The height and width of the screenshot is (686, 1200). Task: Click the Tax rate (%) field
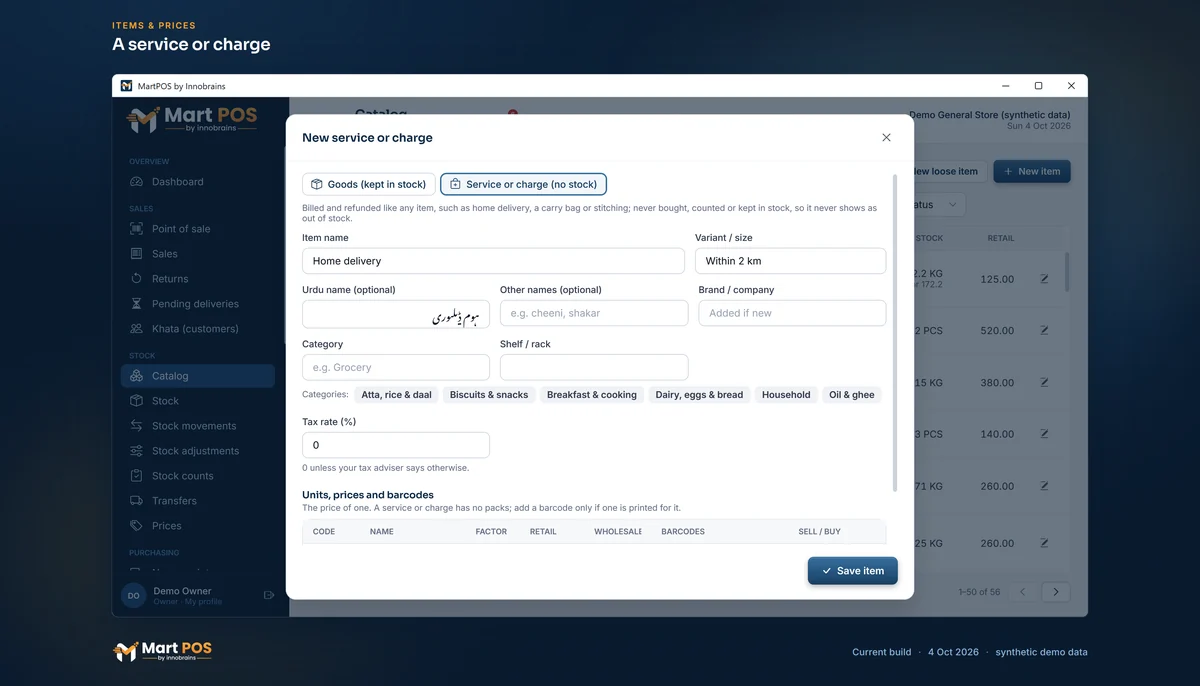tap(396, 445)
